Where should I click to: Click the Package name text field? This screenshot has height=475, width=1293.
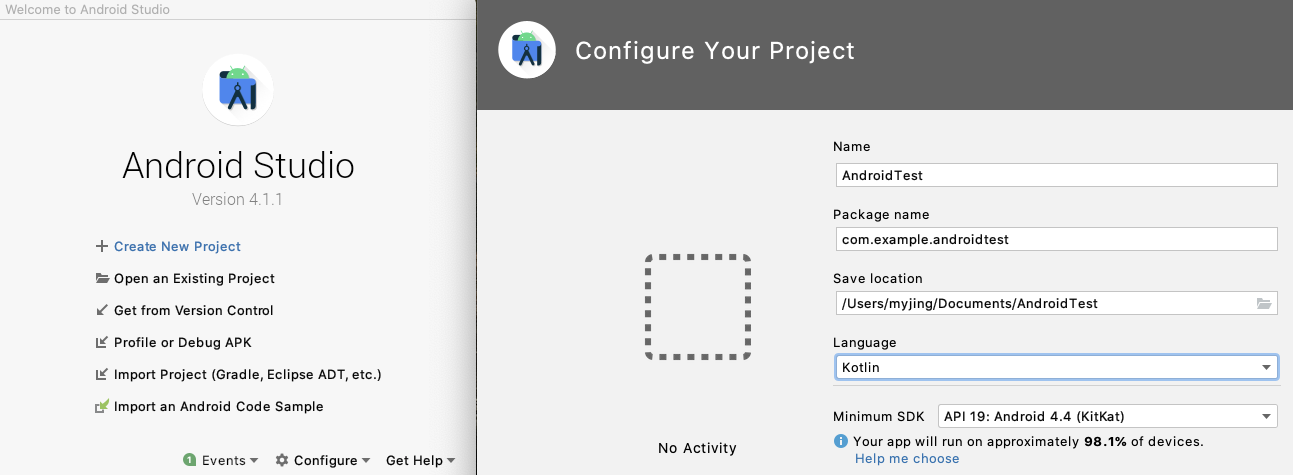click(1055, 239)
